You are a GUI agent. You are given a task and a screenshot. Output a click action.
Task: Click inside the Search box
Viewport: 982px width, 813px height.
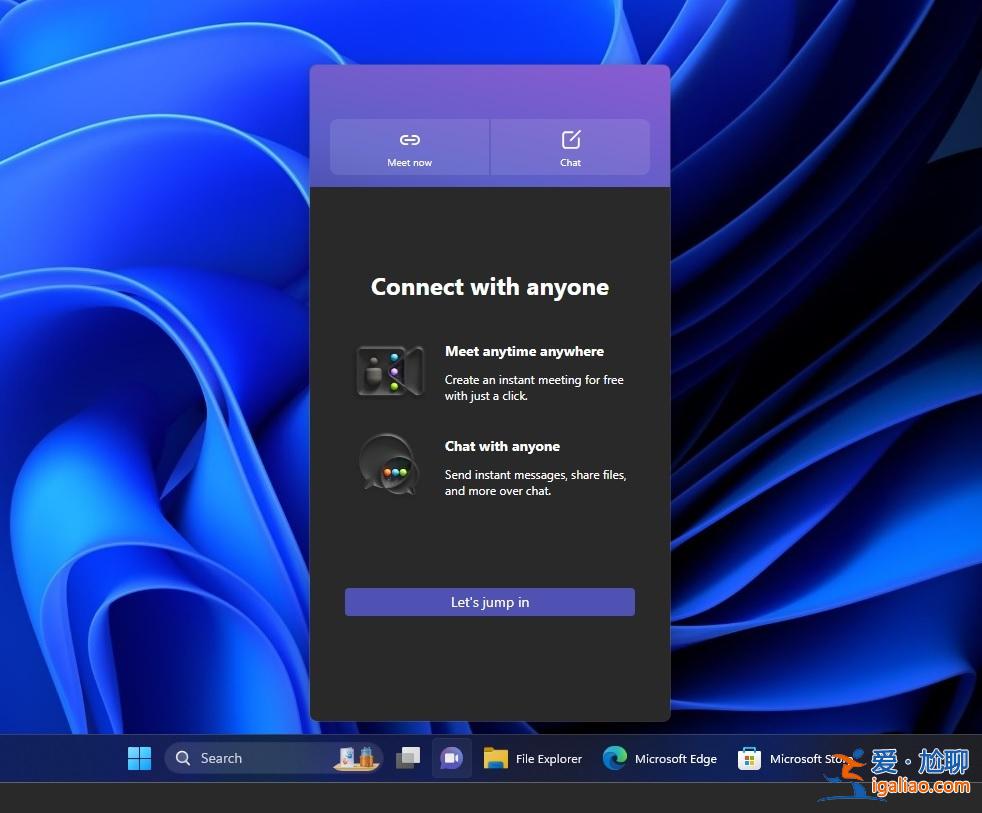coord(250,757)
